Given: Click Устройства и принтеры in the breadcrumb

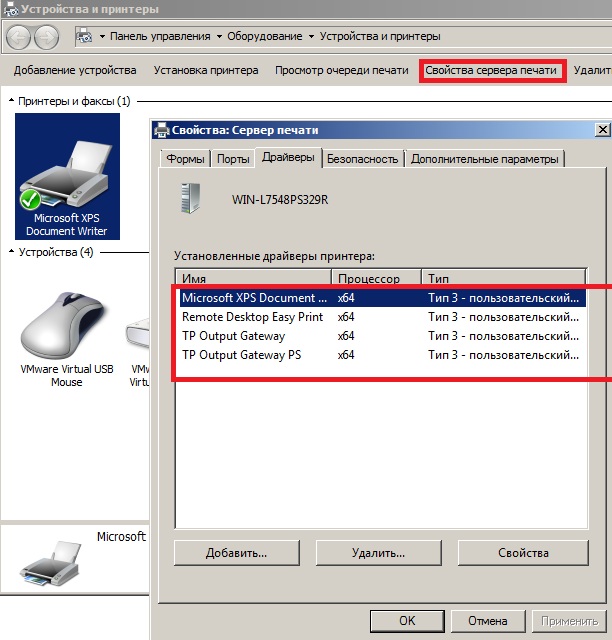Looking at the screenshot, I should 380,36.
